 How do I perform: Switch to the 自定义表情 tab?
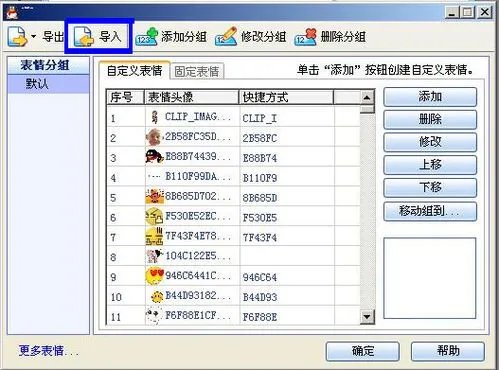135,71
